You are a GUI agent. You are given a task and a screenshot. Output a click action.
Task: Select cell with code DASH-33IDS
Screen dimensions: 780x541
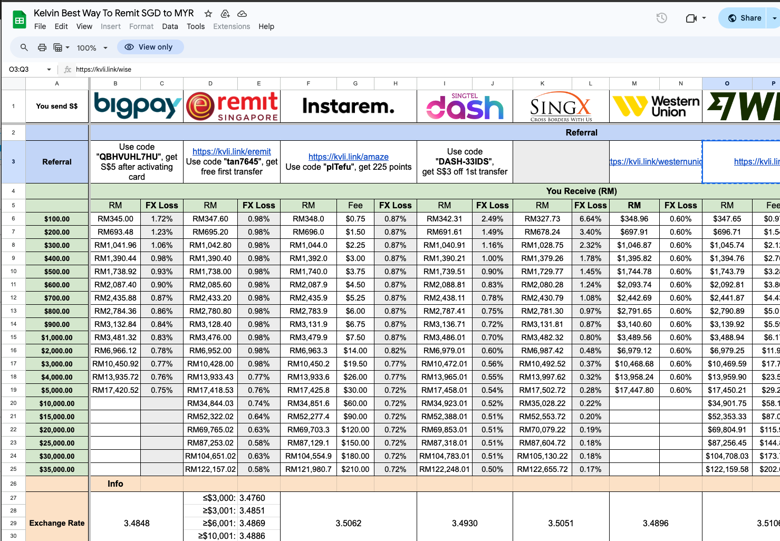(465, 162)
